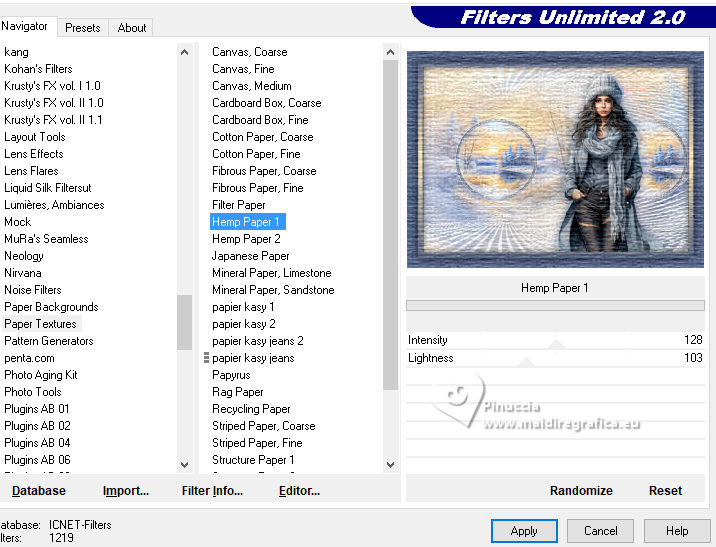This screenshot has width=716, height=547.
Task: Adjust the Lightness slider handle
Action: click(526, 363)
